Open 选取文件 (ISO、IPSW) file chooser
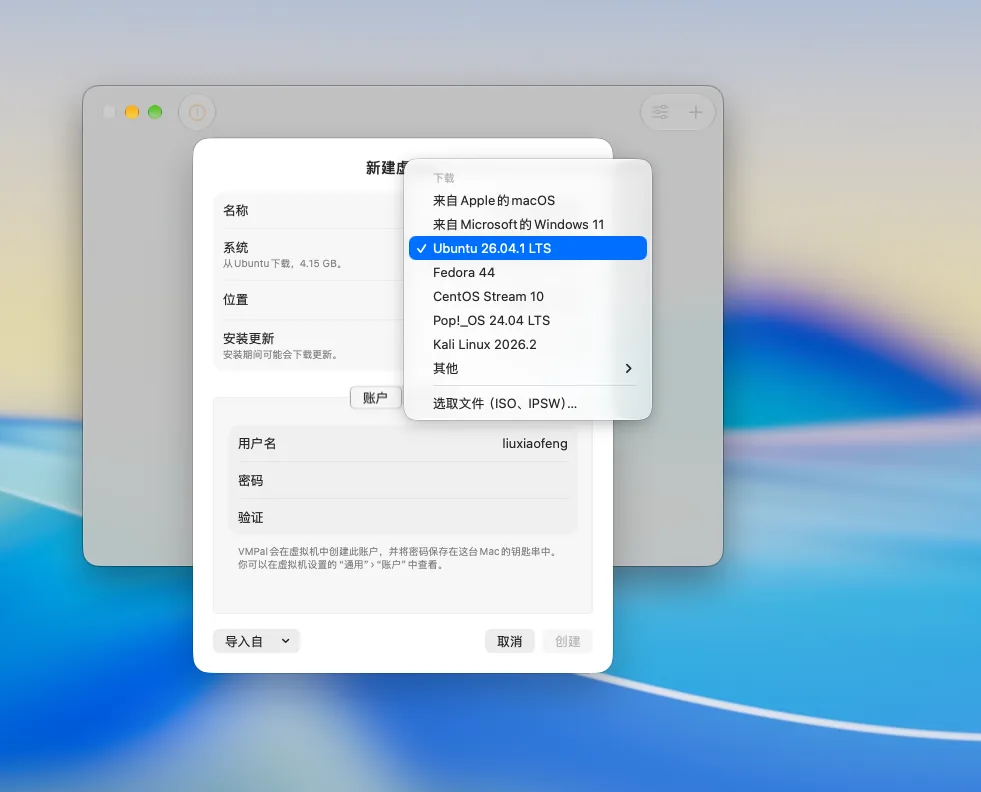The width and height of the screenshot is (981, 792). pos(527,404)
